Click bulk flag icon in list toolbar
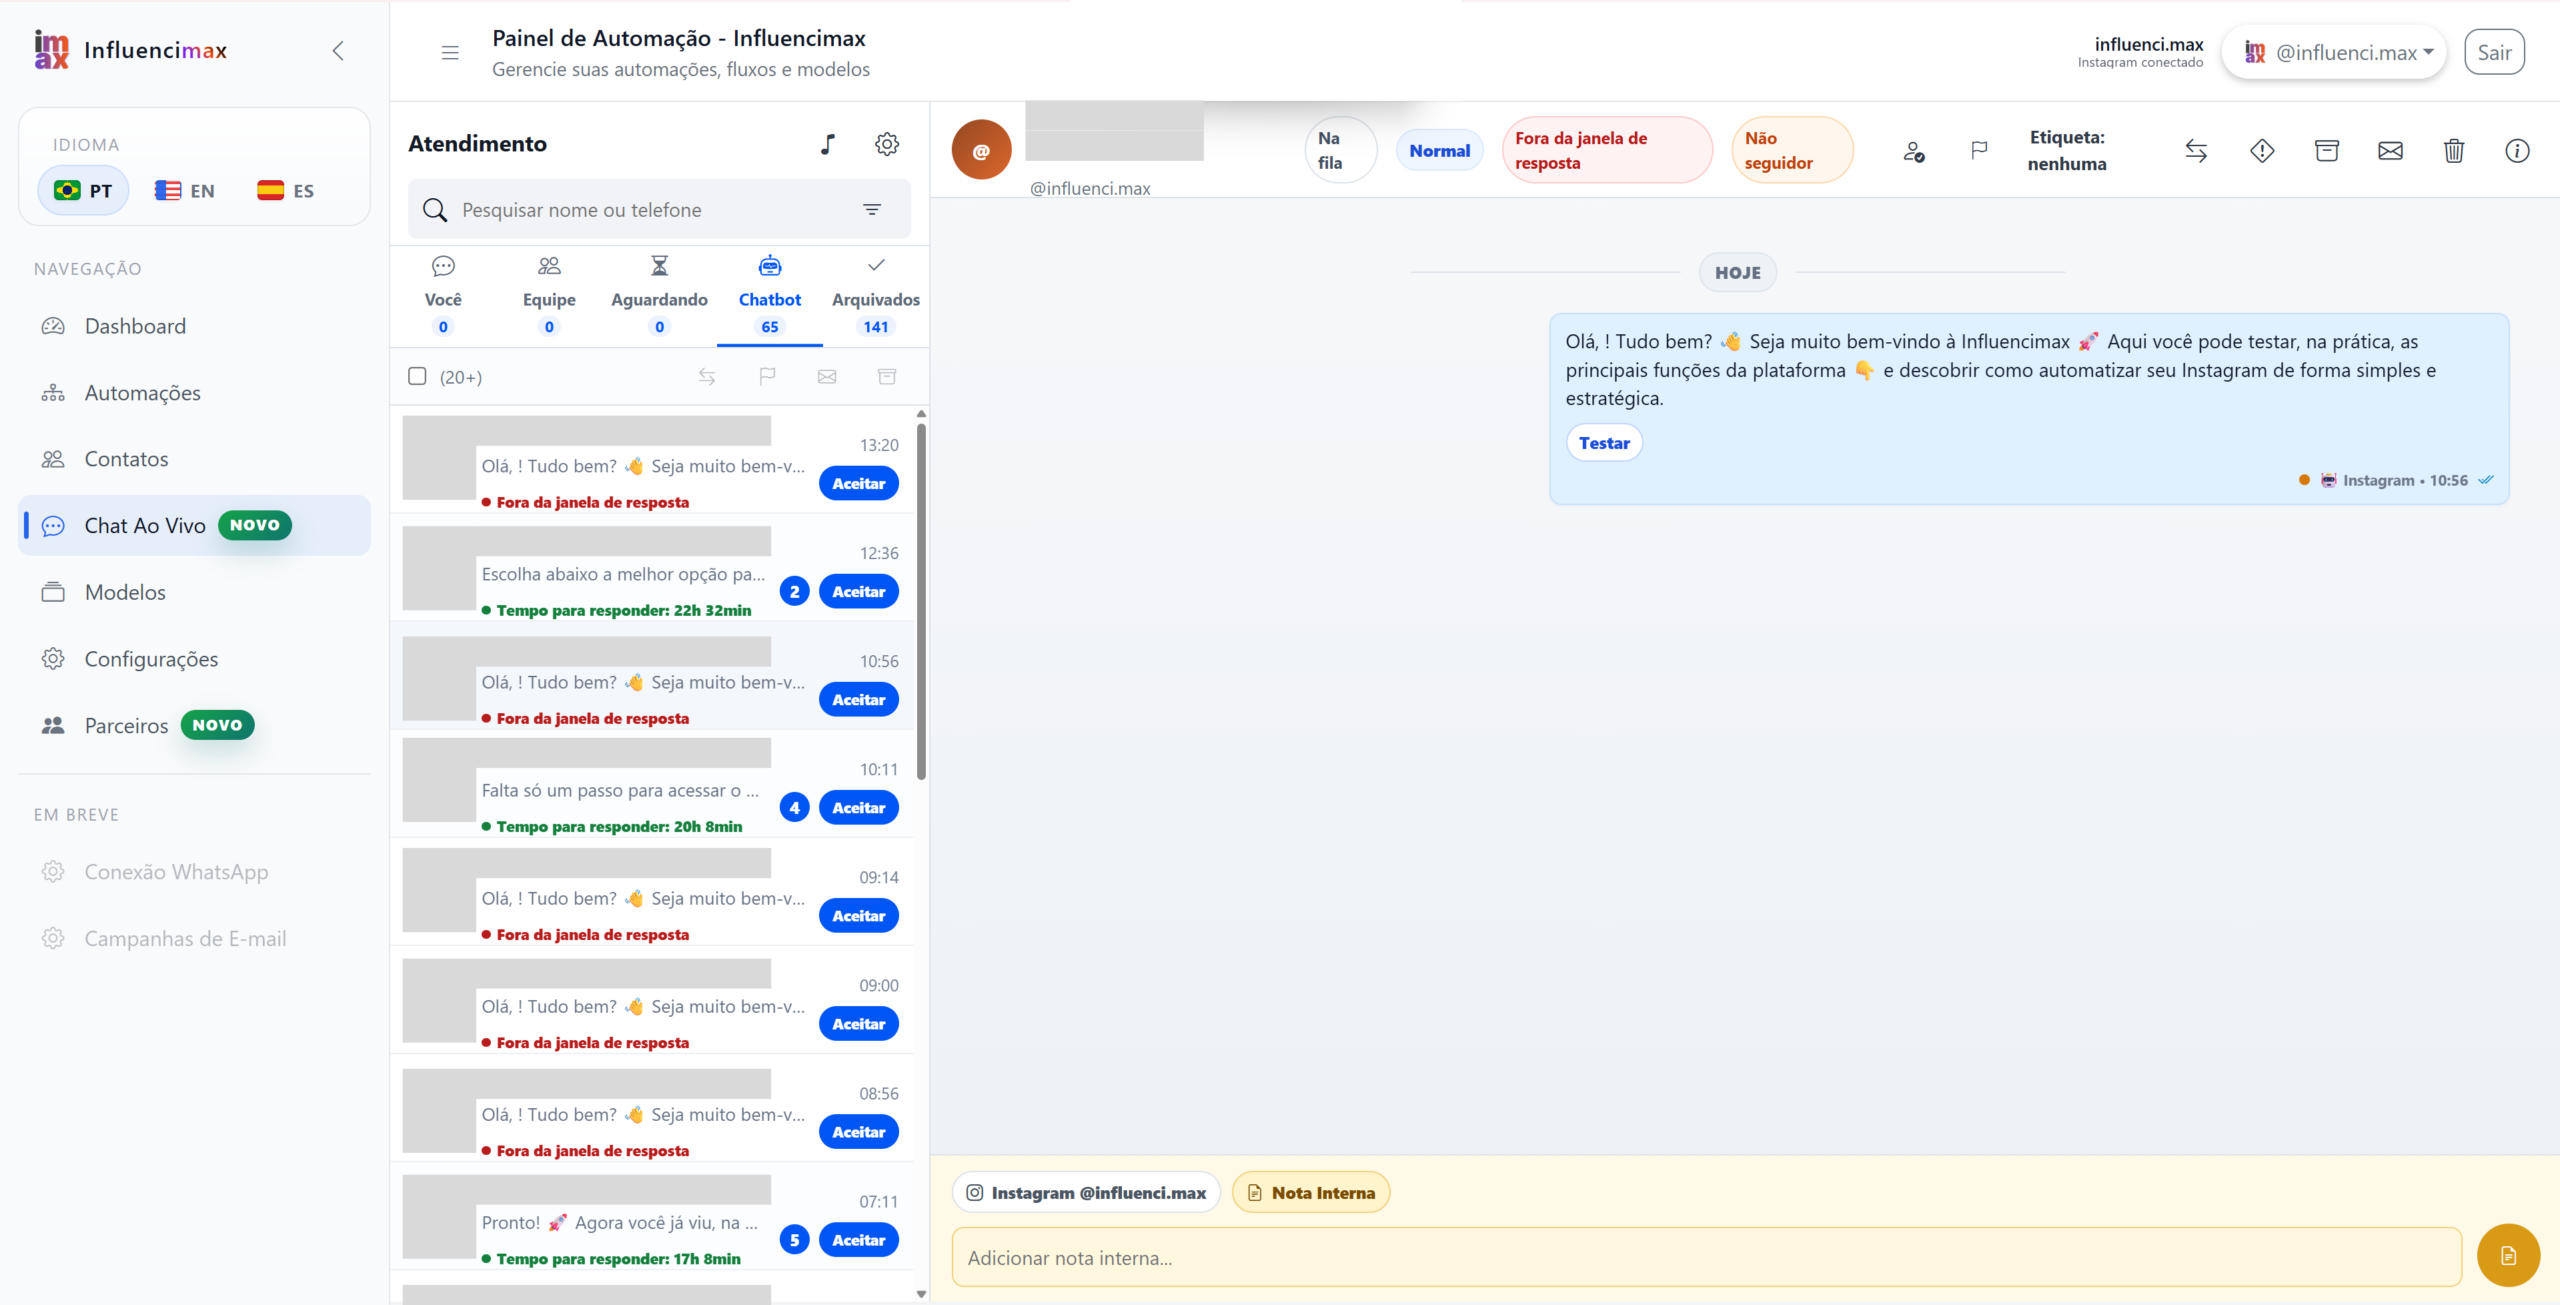 (x=767, y=376)
